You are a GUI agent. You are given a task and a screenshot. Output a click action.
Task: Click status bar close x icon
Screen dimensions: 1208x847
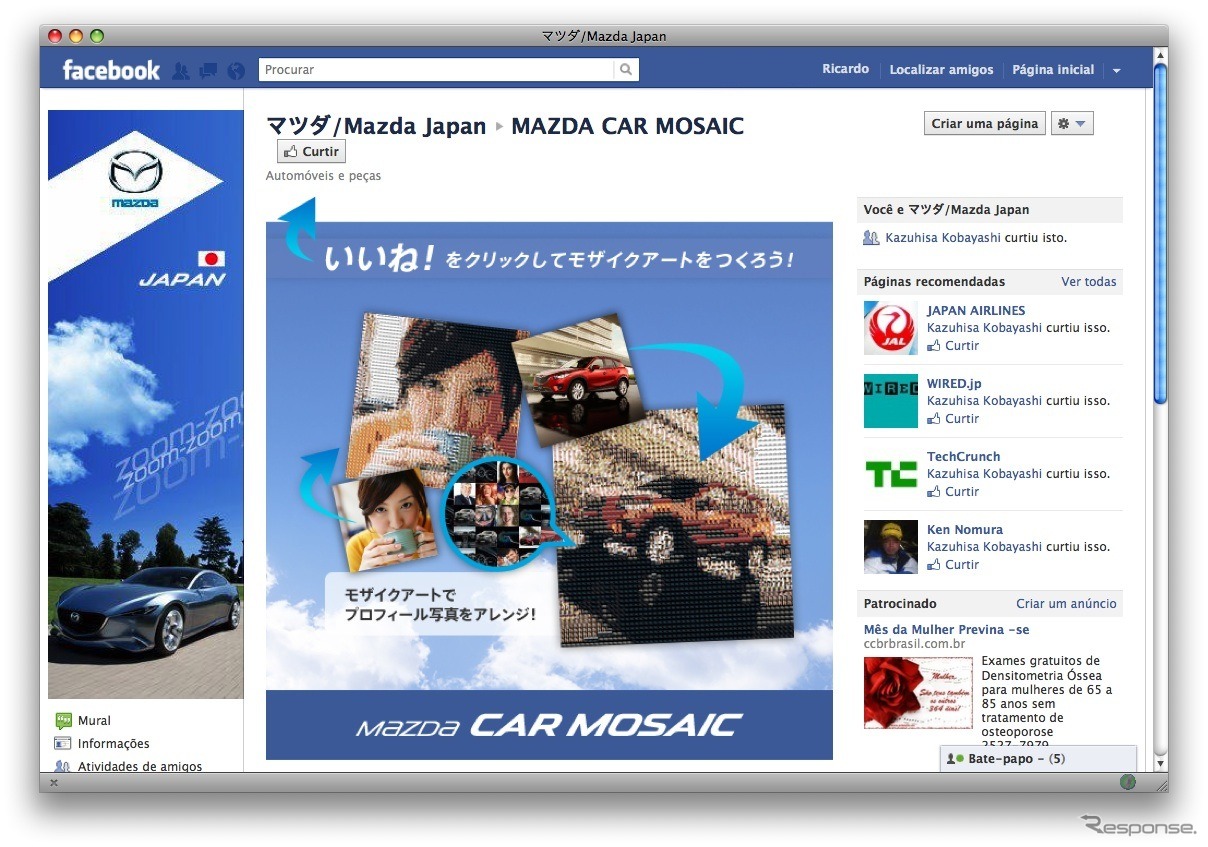(53, 783)
